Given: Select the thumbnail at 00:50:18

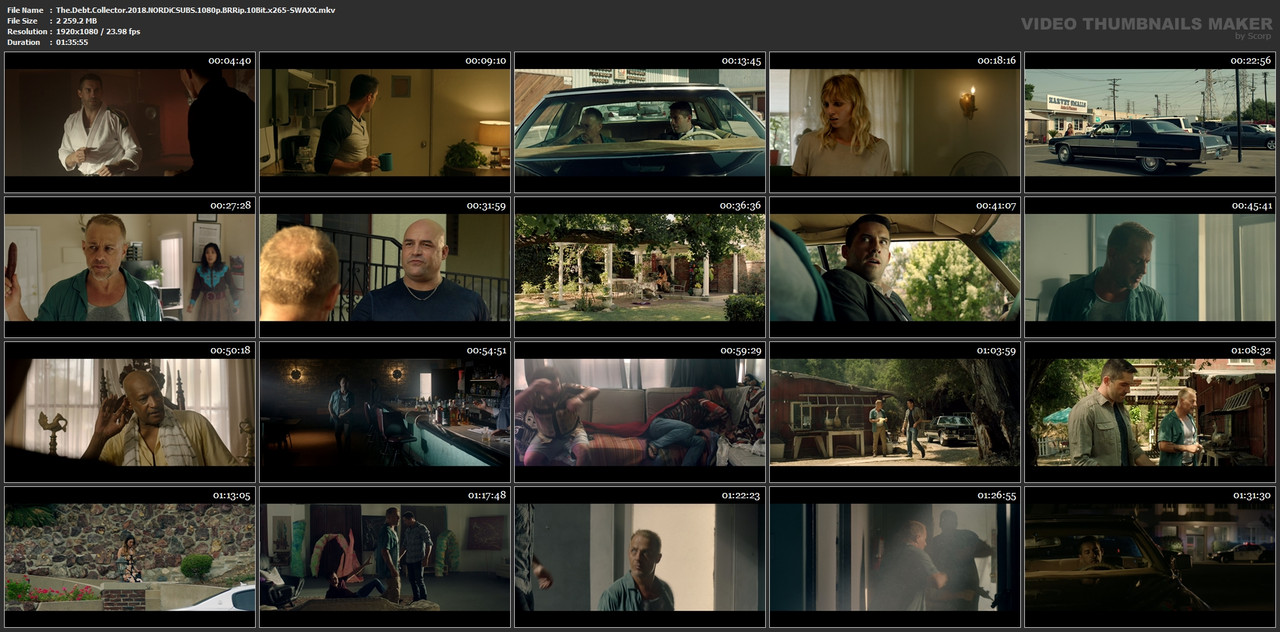Looking at the screenshot, I should click(130, 412).
